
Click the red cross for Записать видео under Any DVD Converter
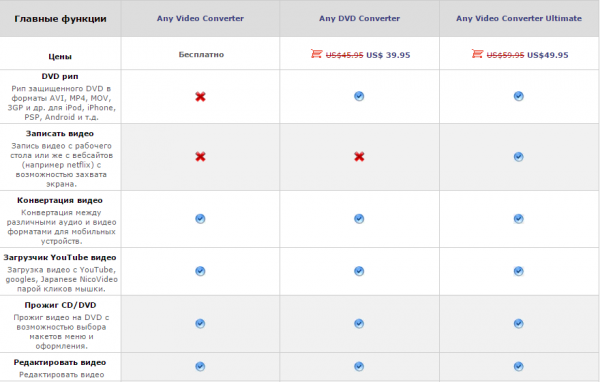tap(359, 157)
